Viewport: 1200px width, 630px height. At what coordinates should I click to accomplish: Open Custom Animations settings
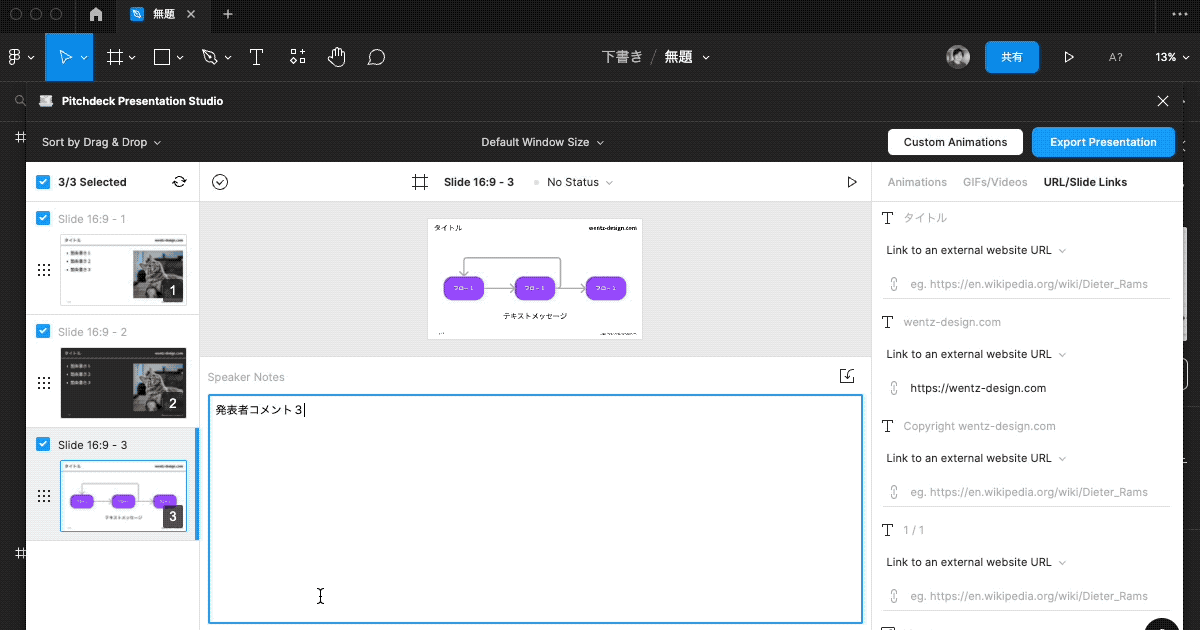pyautogui.click(x=955, y=142)
